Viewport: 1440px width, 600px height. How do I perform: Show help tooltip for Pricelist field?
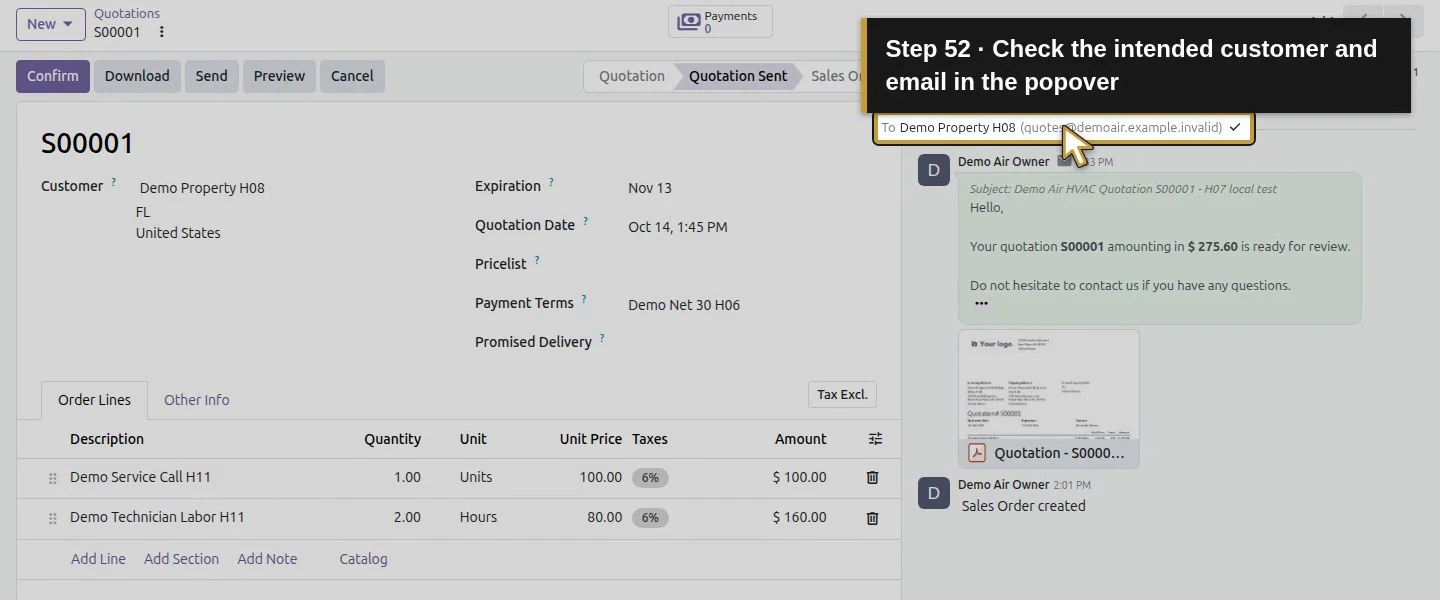537,261
